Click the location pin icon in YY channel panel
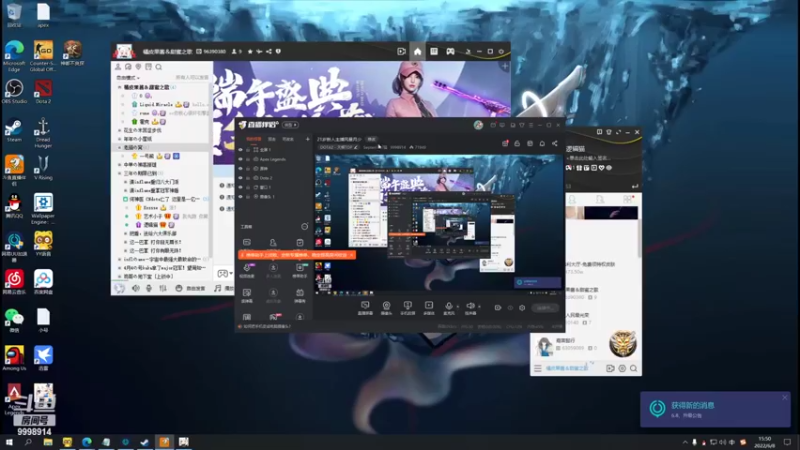Screen dimensions: 800x450 point(138,67)
